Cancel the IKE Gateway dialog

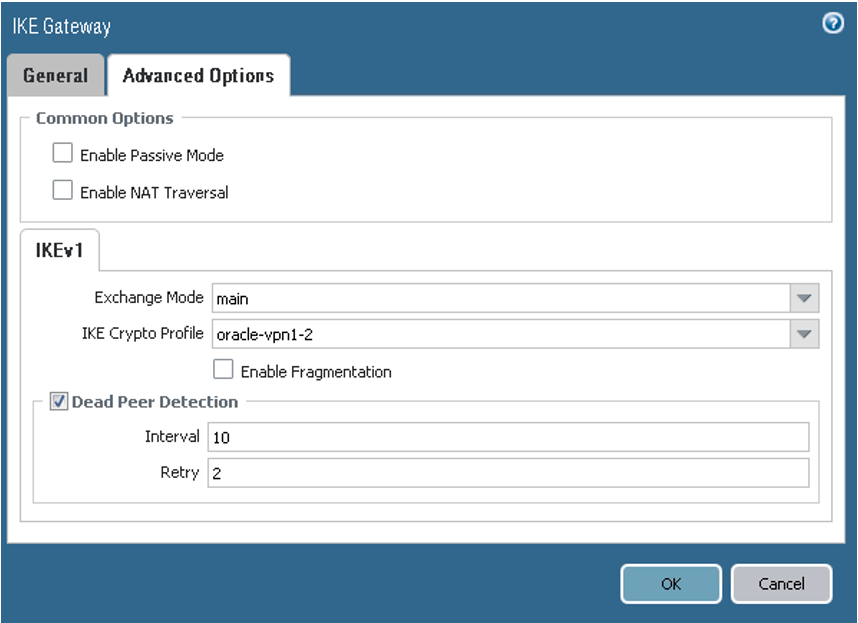pyautogui.click(x=781, y=583)
